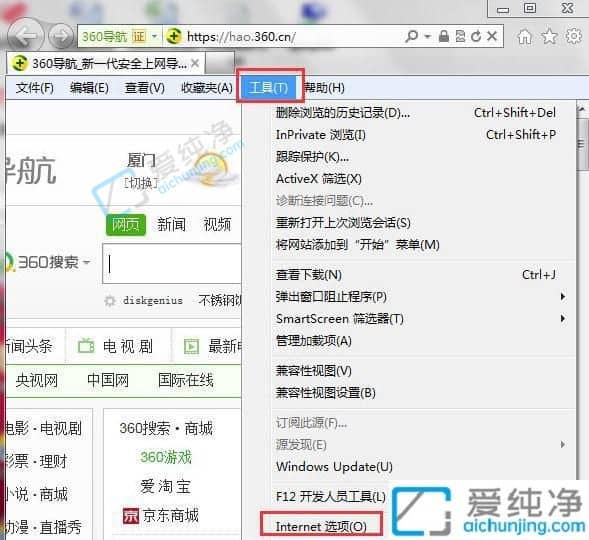Open the 编辑(E) menu
This screenshot has height=540, width=589.
(x=89, y=88)
